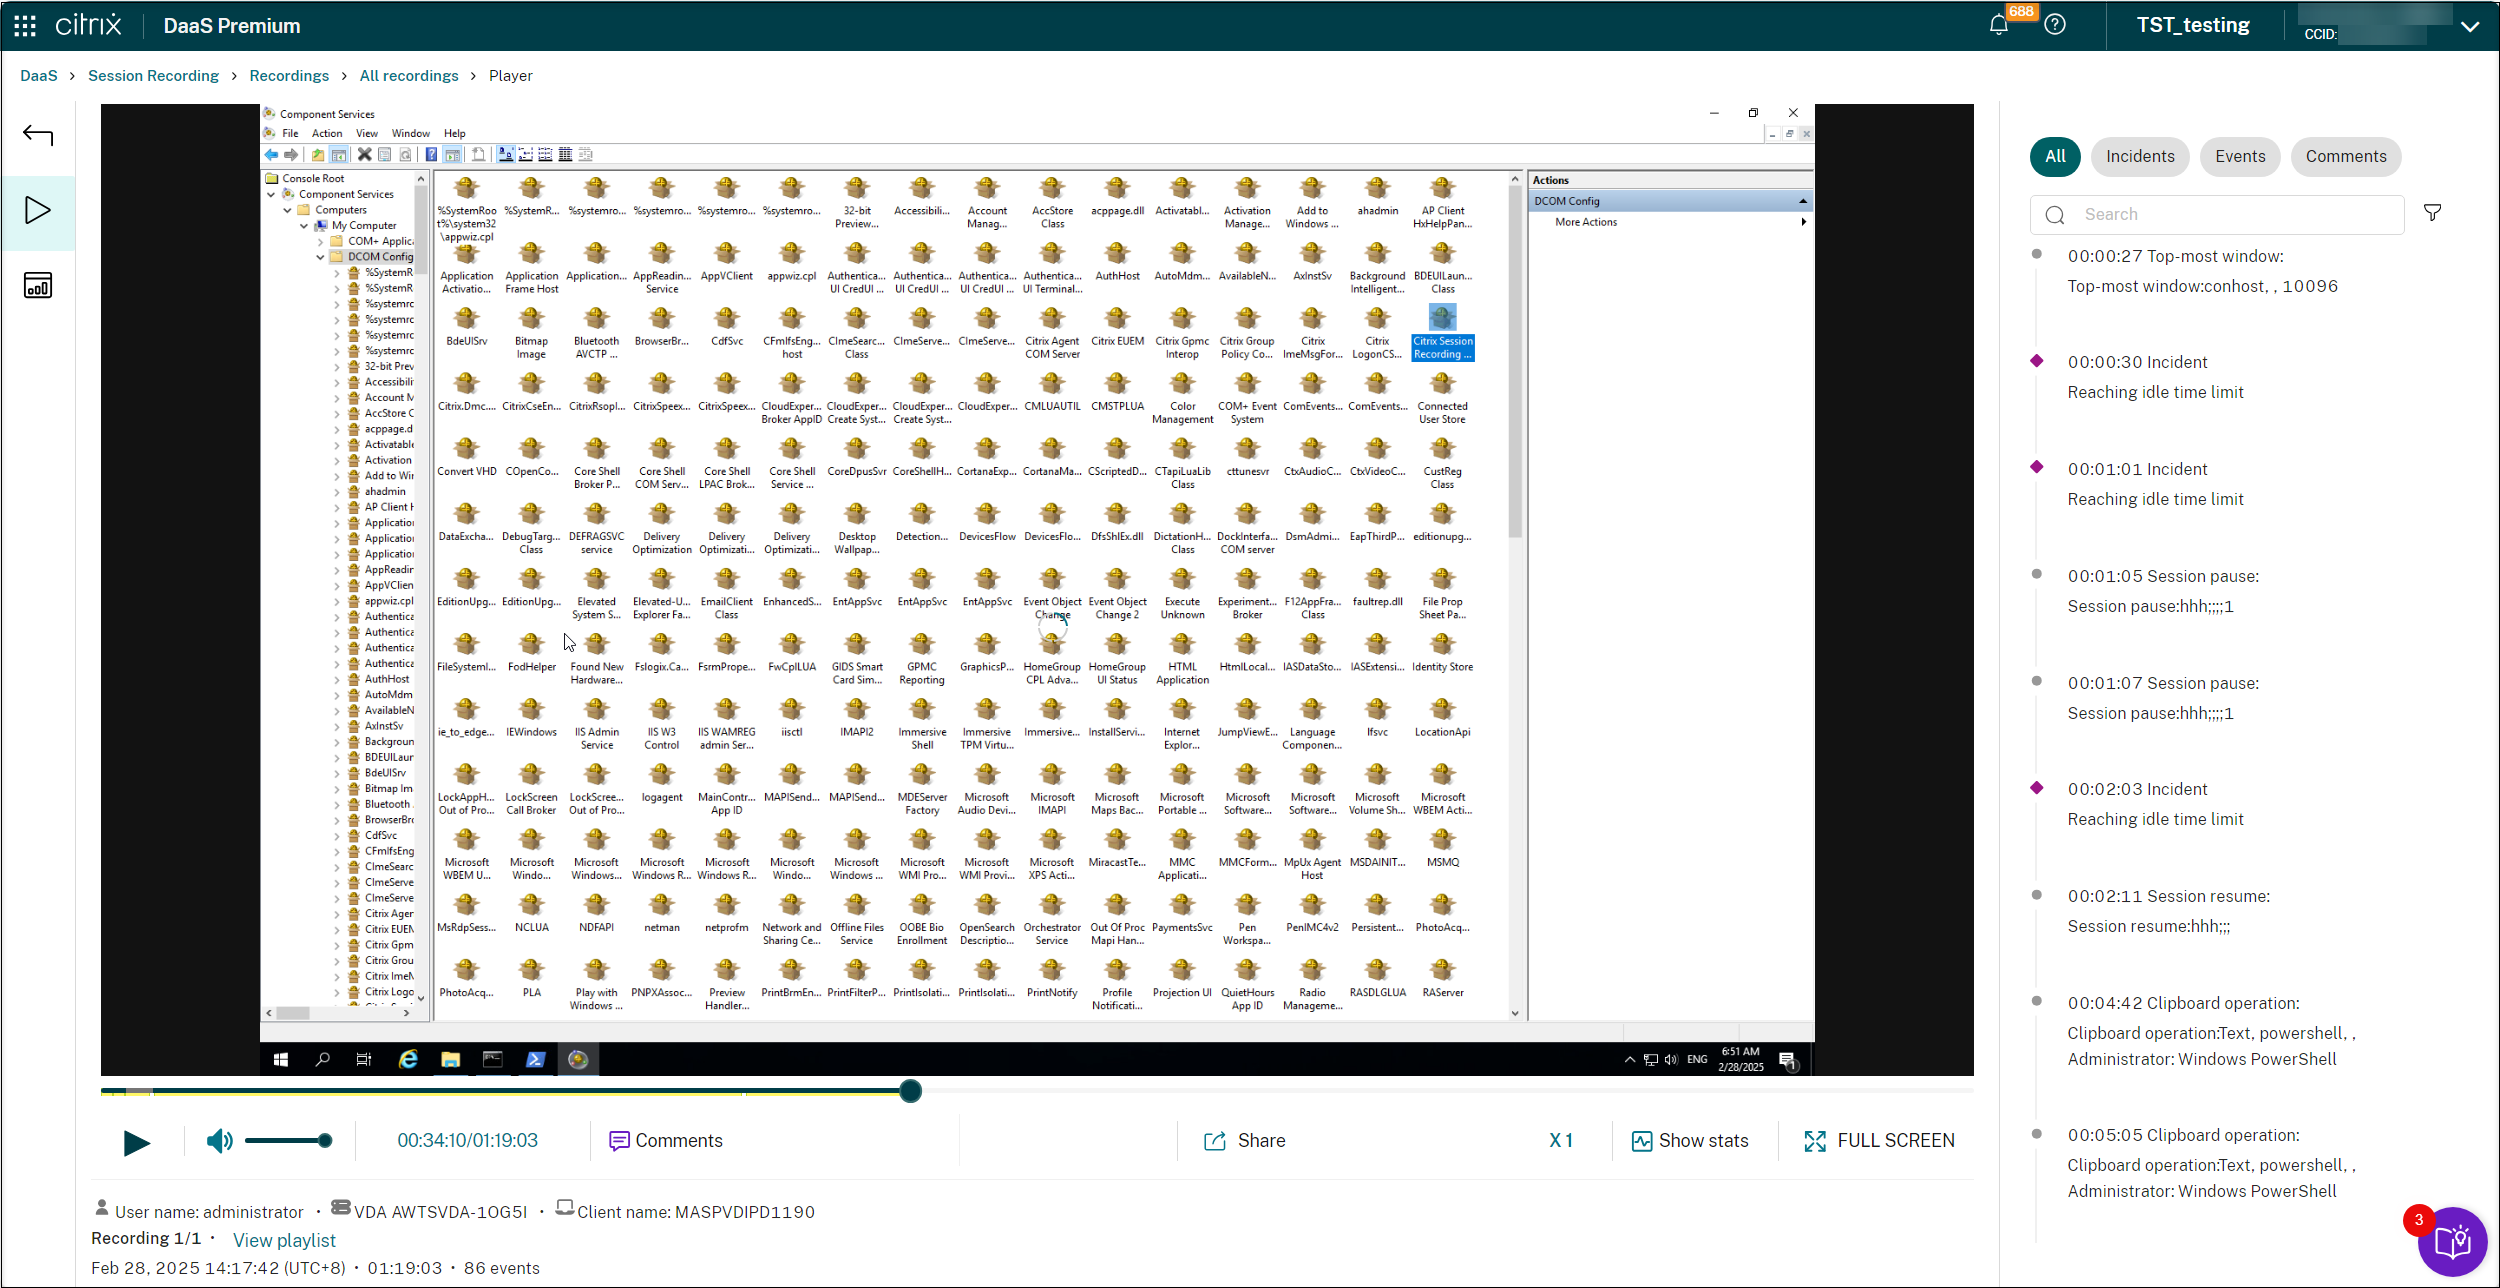The height and width of the screenshot is (1288, 2500).
Task: Select the All filter pill
Action: pos(2055,156)
